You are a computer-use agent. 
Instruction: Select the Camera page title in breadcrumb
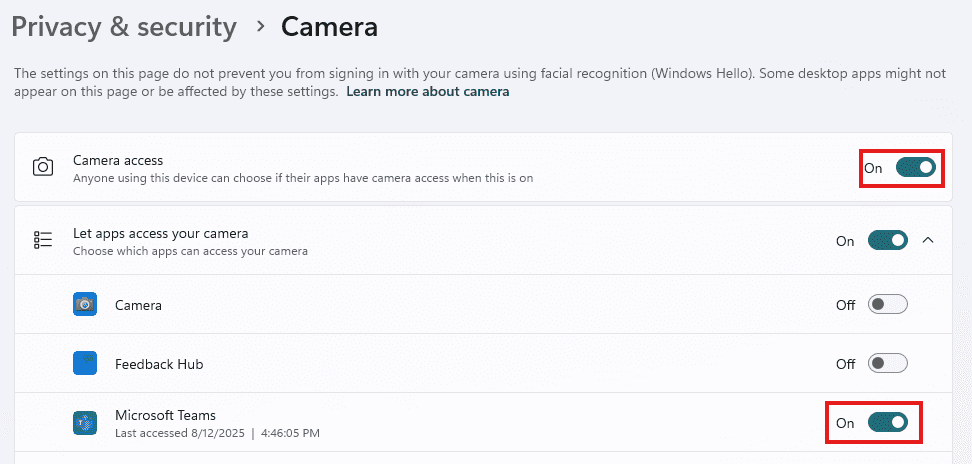pyautogui.click(x=329, y=27)
